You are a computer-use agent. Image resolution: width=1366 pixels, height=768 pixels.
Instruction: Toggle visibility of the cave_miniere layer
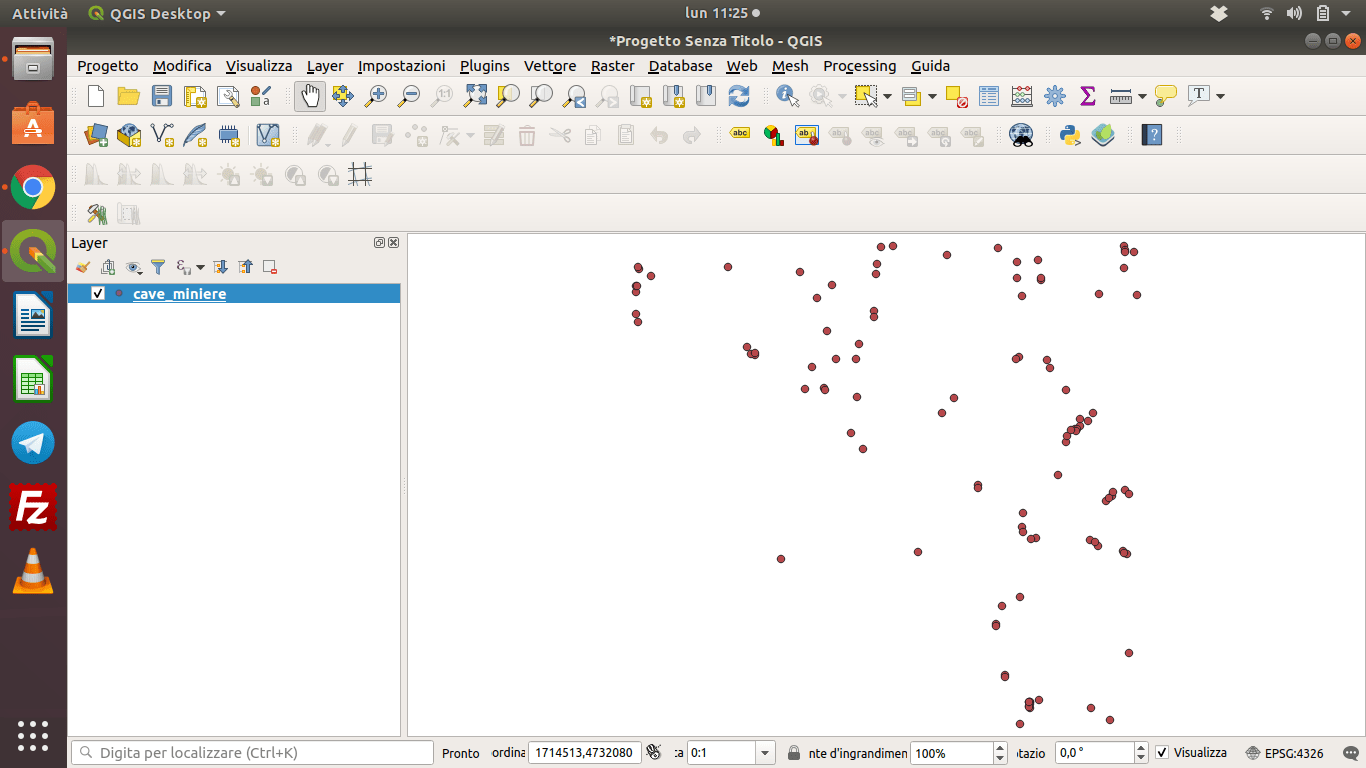tap(97, 293)
